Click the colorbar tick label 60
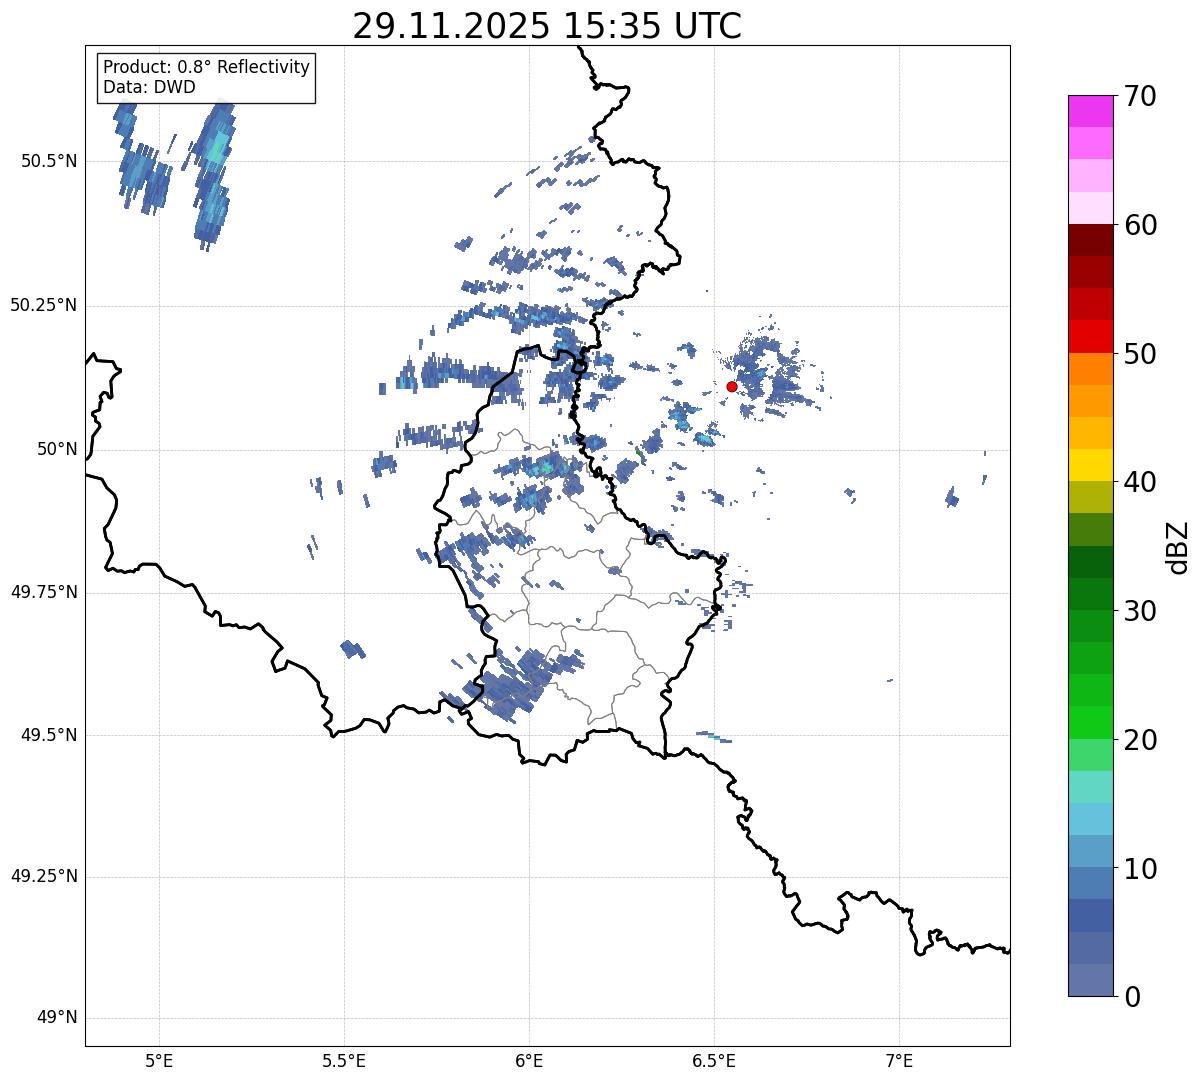 point(1139,225)
